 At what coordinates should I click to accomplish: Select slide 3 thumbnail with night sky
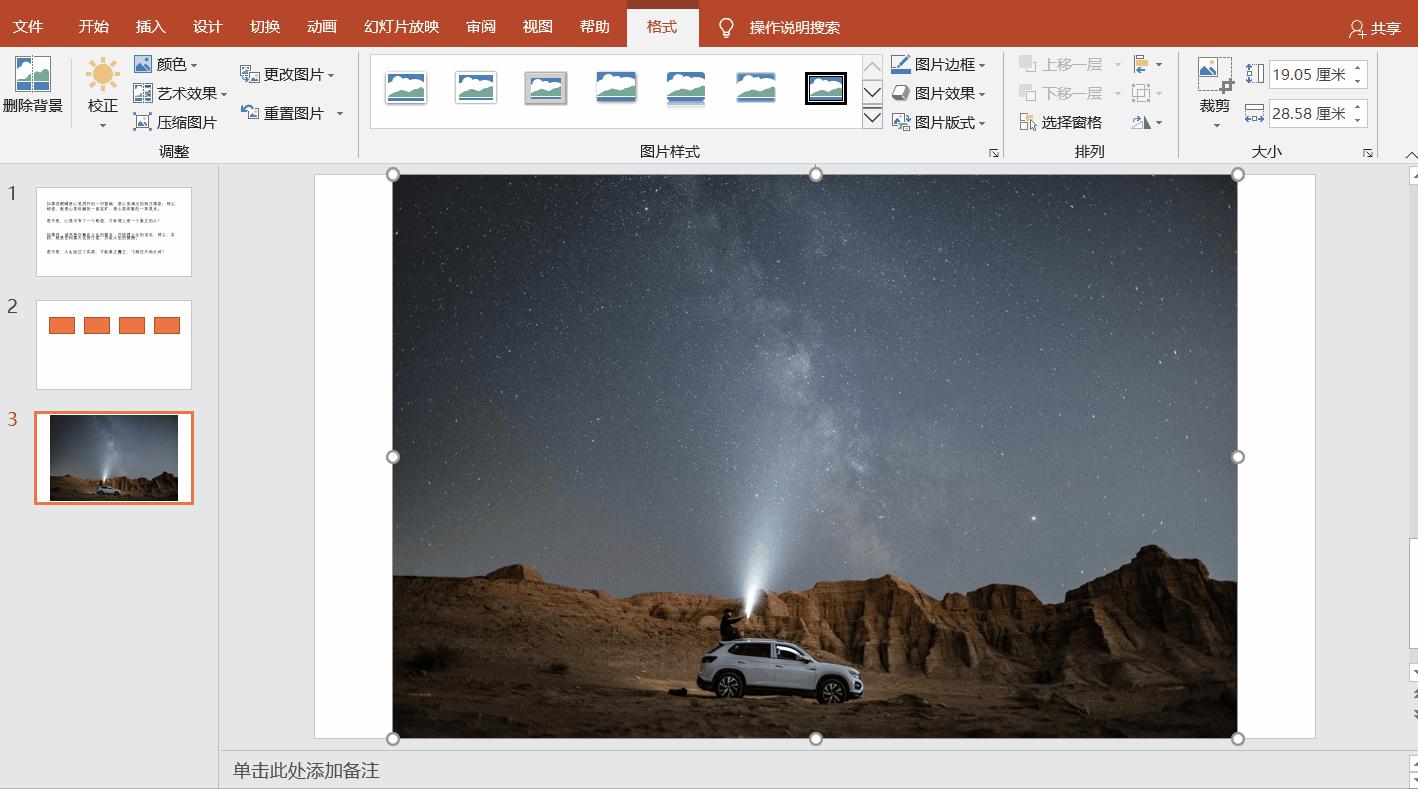click(114, 458)
